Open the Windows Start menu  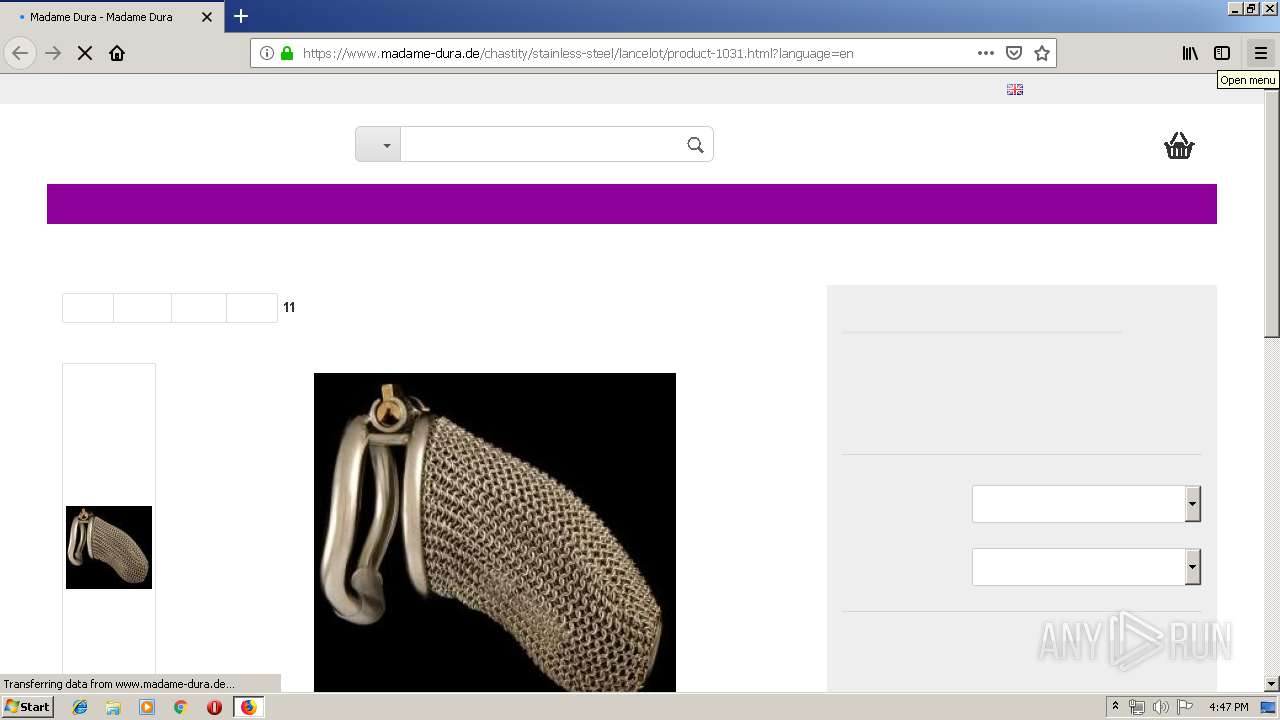[27, 707]
